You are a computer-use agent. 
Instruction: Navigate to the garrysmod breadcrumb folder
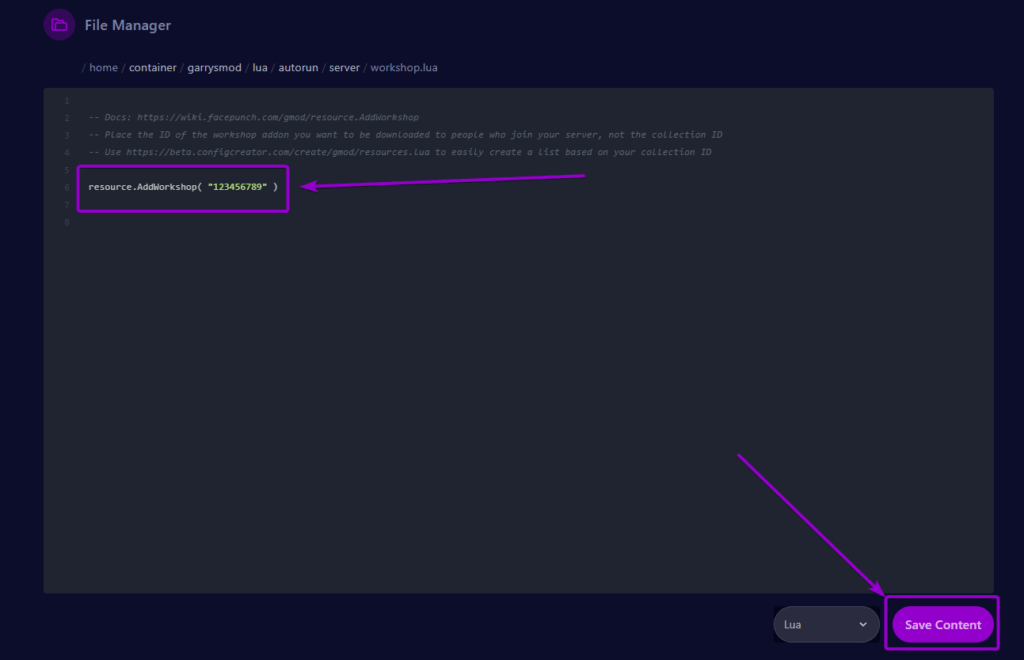pyautogui.click(x=214, y=67)
